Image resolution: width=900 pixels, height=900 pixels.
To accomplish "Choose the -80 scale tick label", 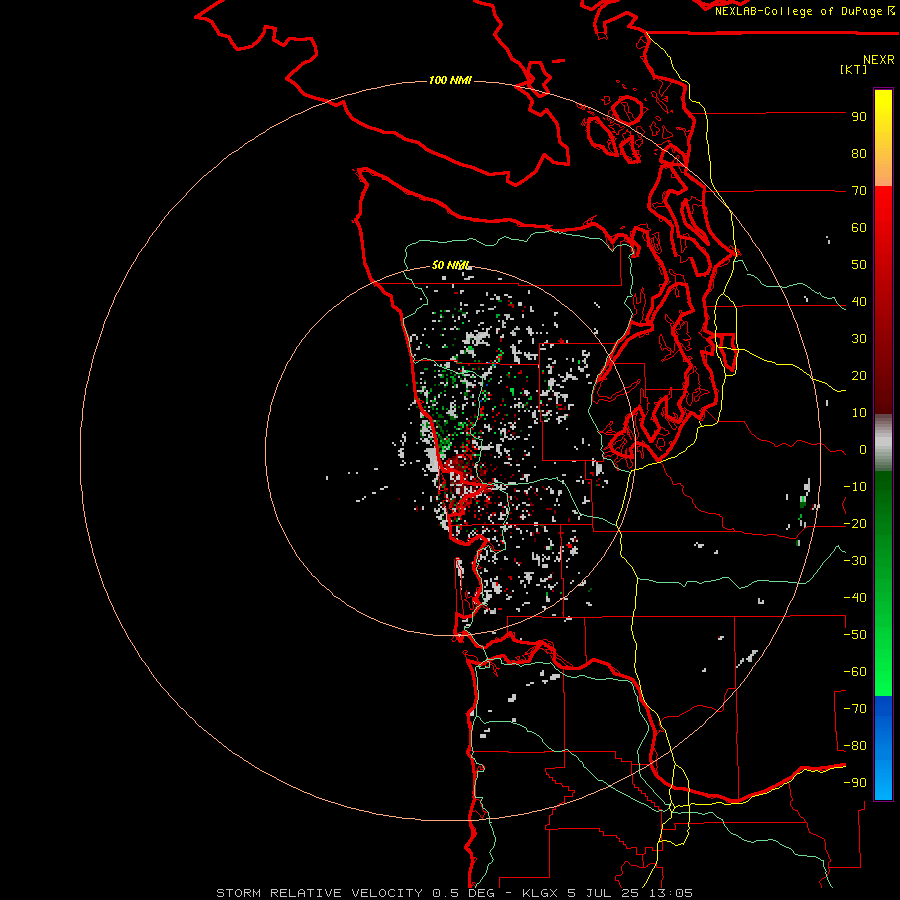I will tap(855, 746).
